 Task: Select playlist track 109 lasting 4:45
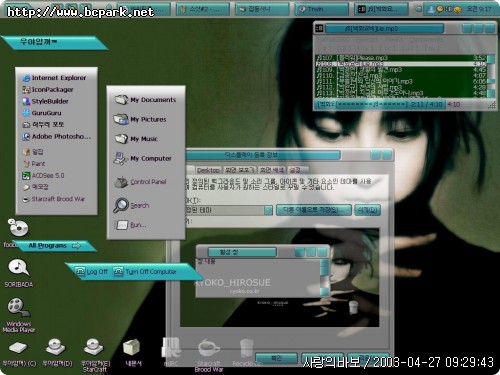click(x=400, y=70)
